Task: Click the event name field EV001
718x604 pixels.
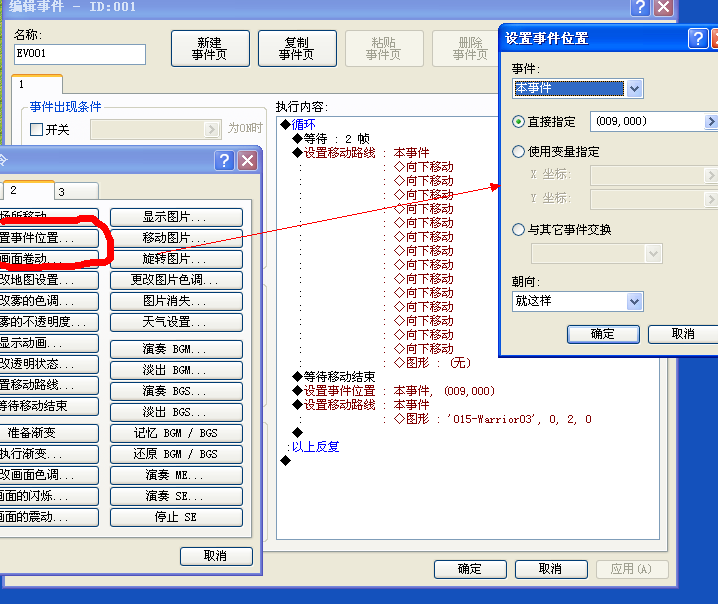Action: (x=80, y=54)
